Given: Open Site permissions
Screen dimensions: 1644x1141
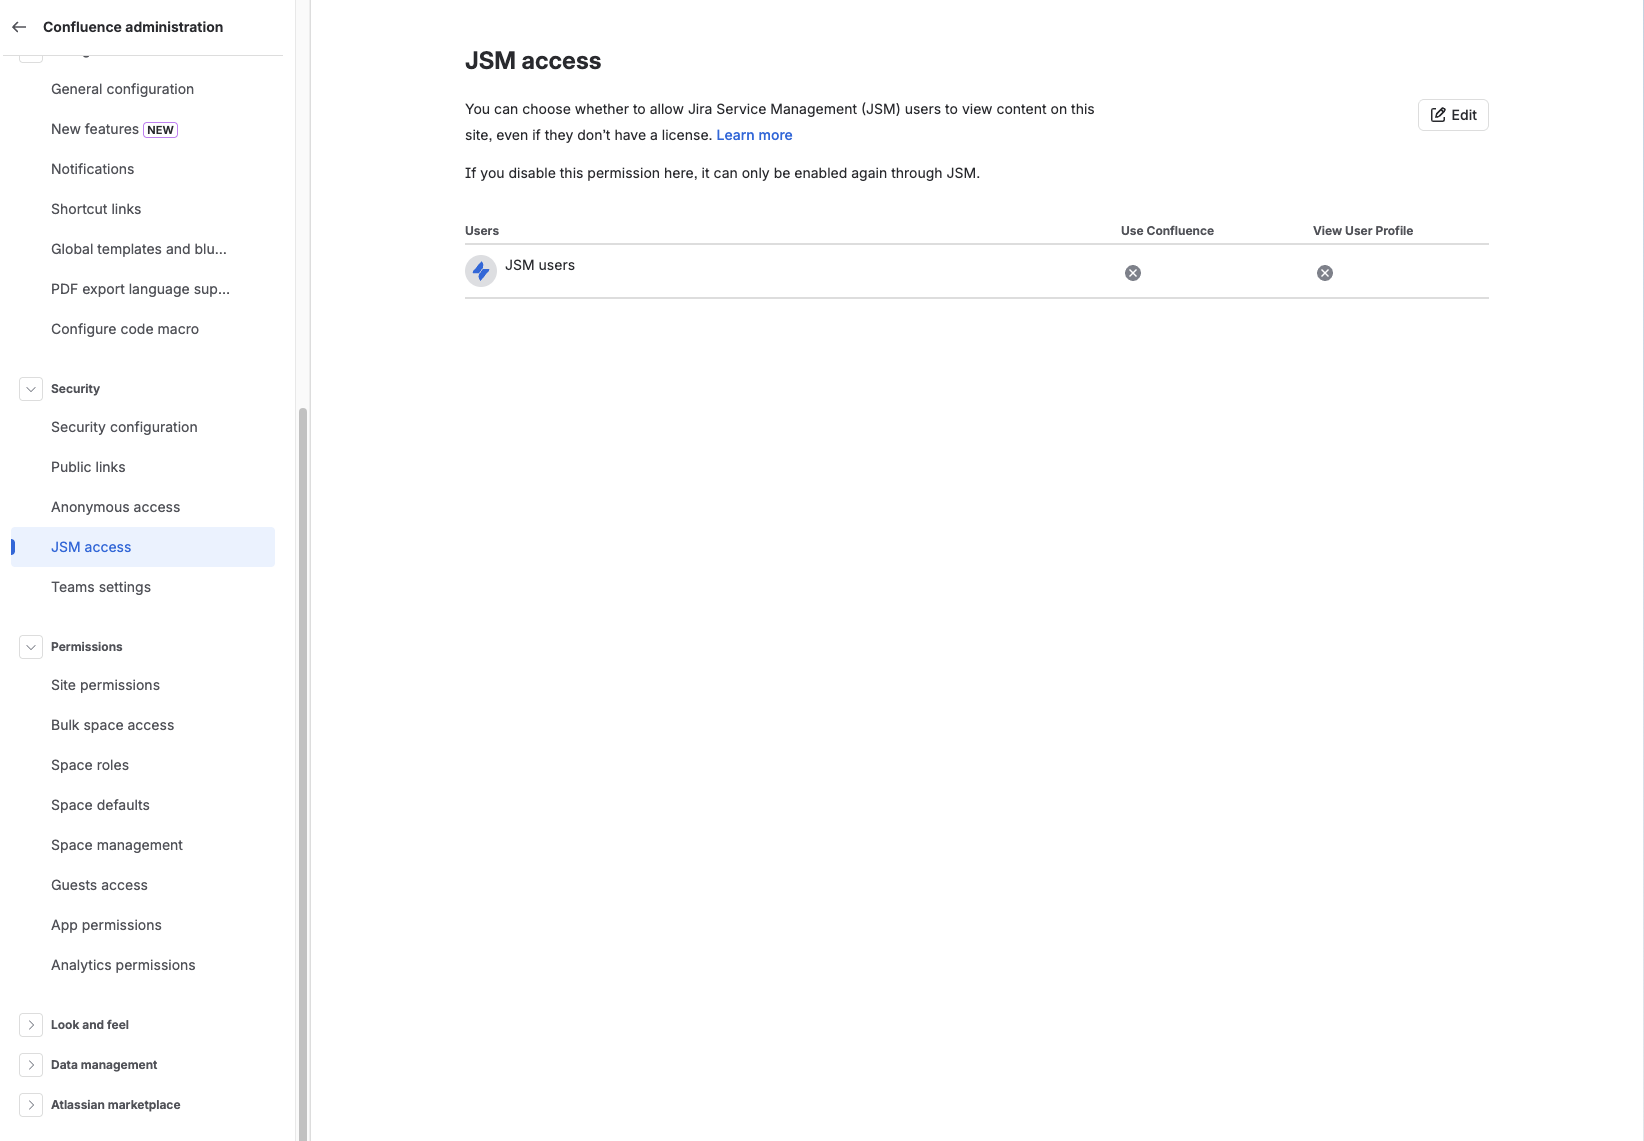Looking at the screenshot, I should click(143, 685).
